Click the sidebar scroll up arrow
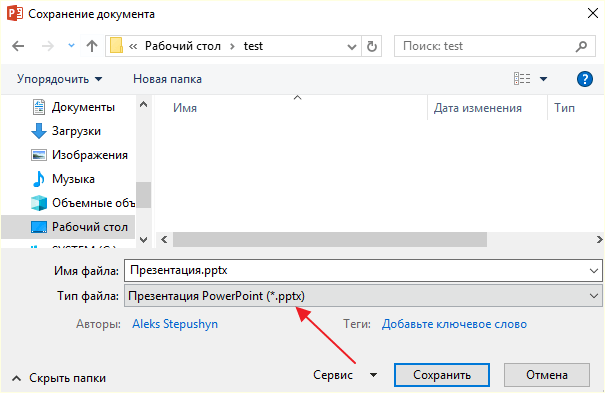This screenshot has height=393, width=605. 144,104
